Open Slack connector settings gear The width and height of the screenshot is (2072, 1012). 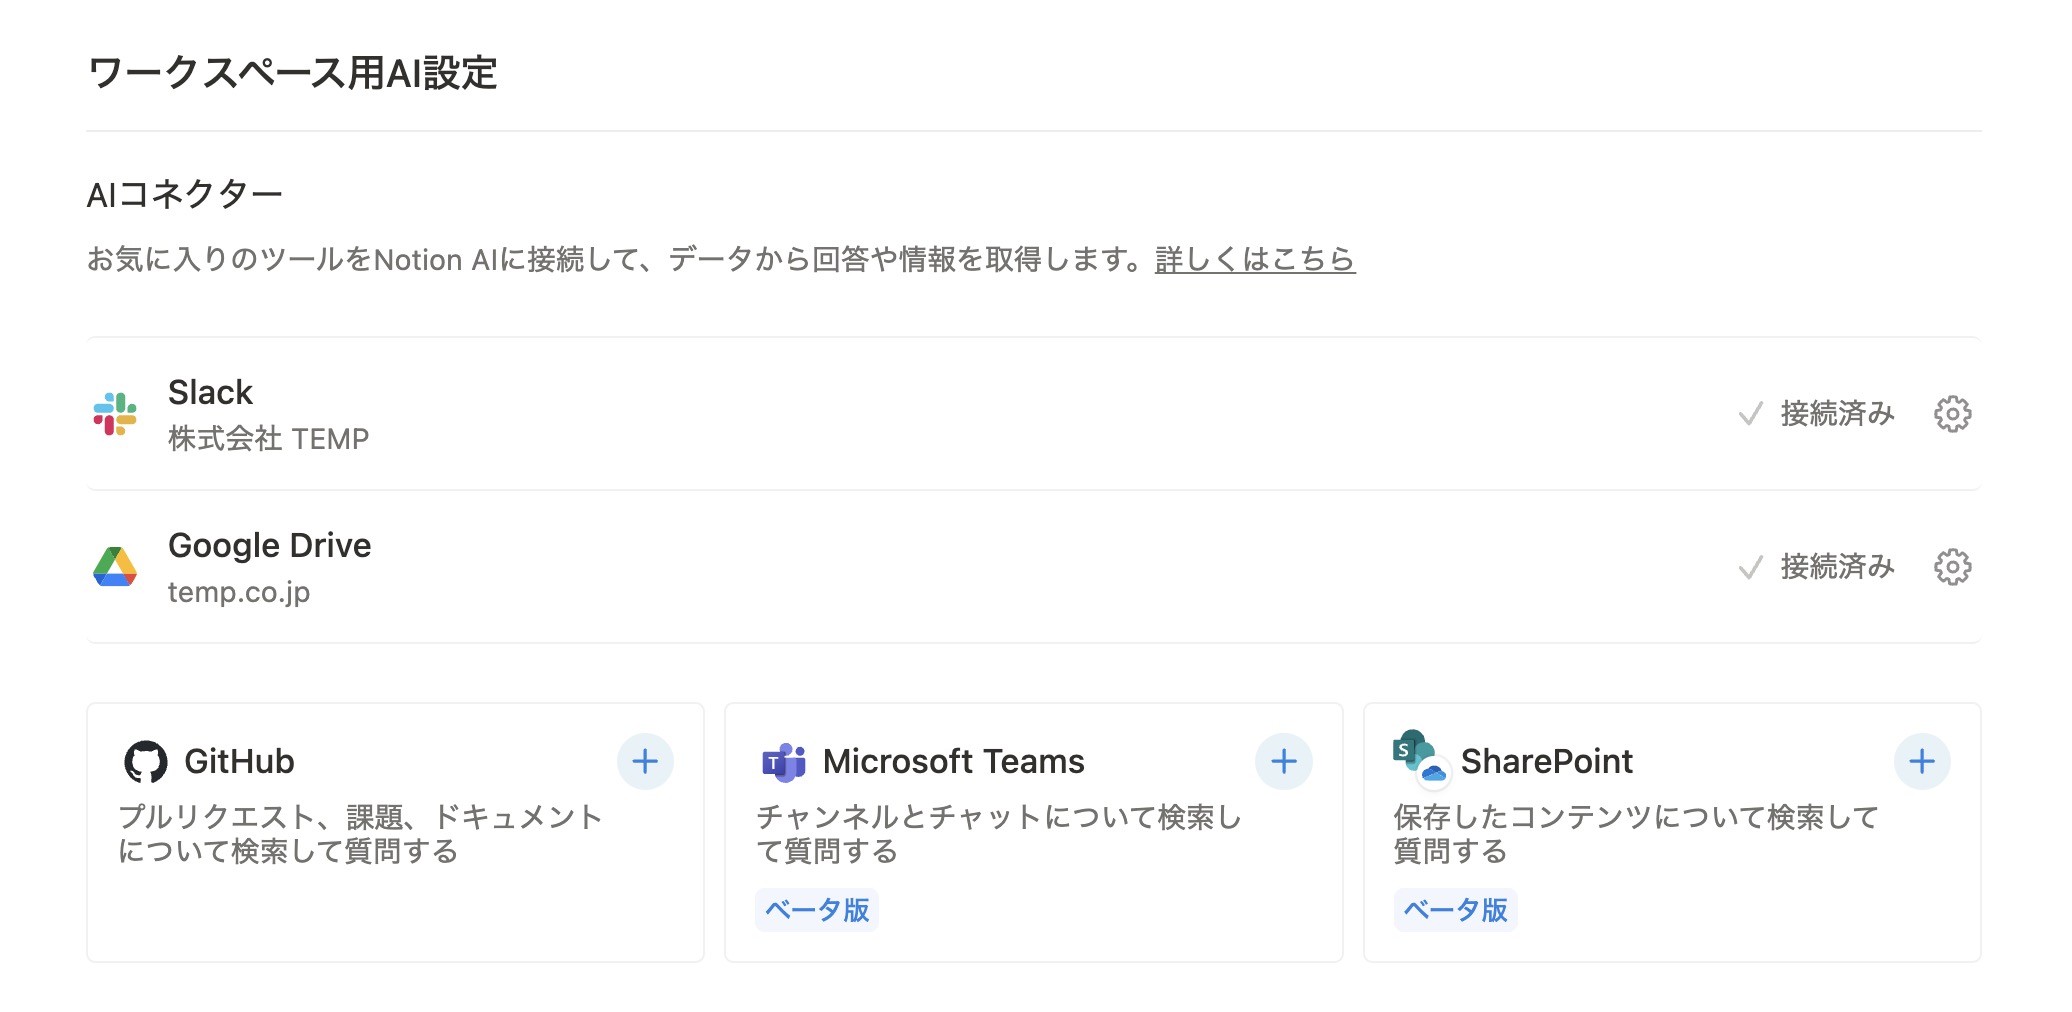(x=1952, y=414)
